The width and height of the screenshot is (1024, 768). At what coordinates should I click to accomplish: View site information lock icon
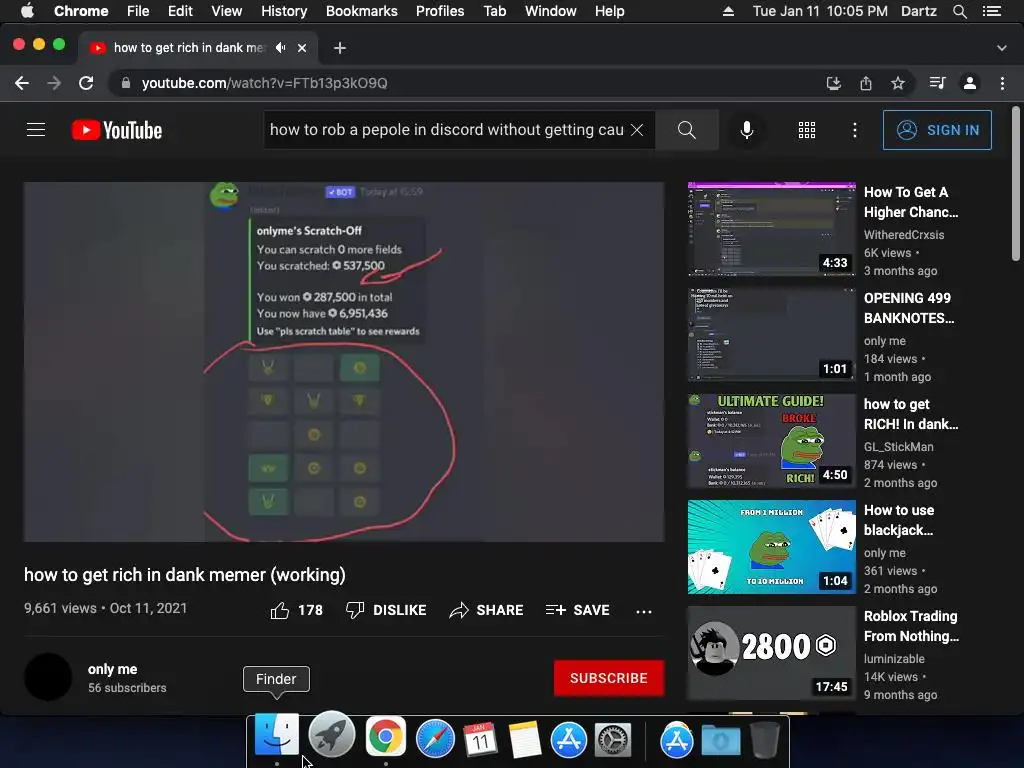(x=126, y=83)
